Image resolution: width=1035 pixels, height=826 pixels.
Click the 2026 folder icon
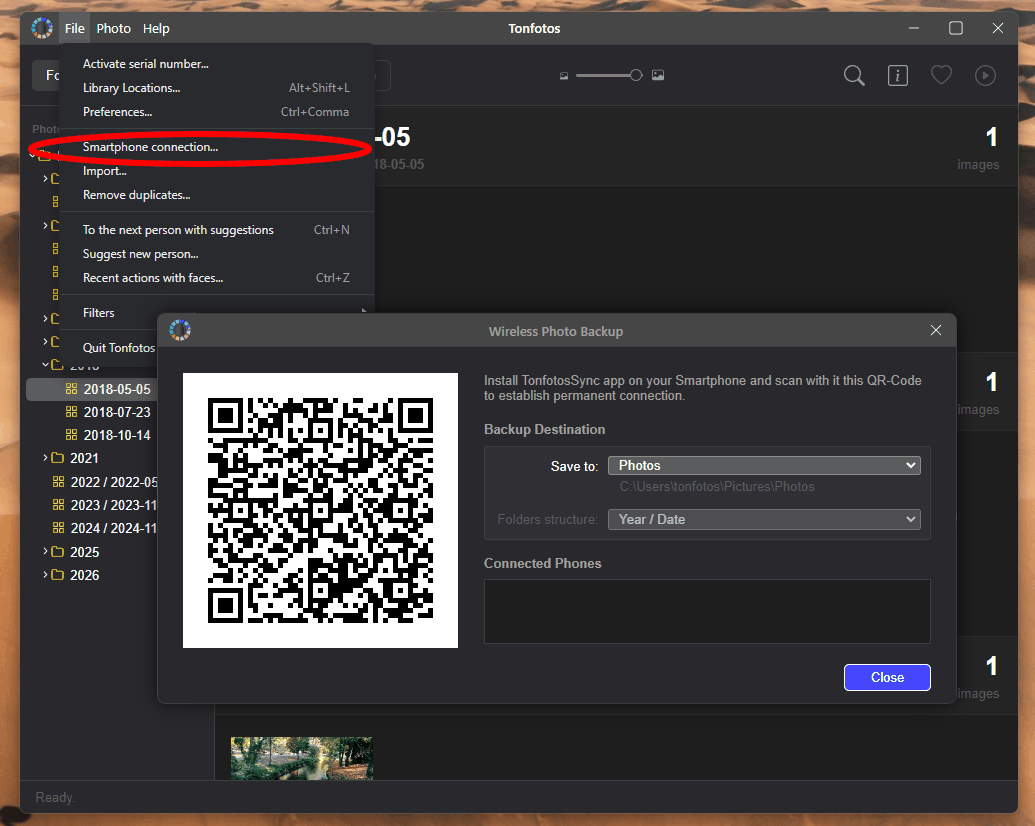coord(58,574)
